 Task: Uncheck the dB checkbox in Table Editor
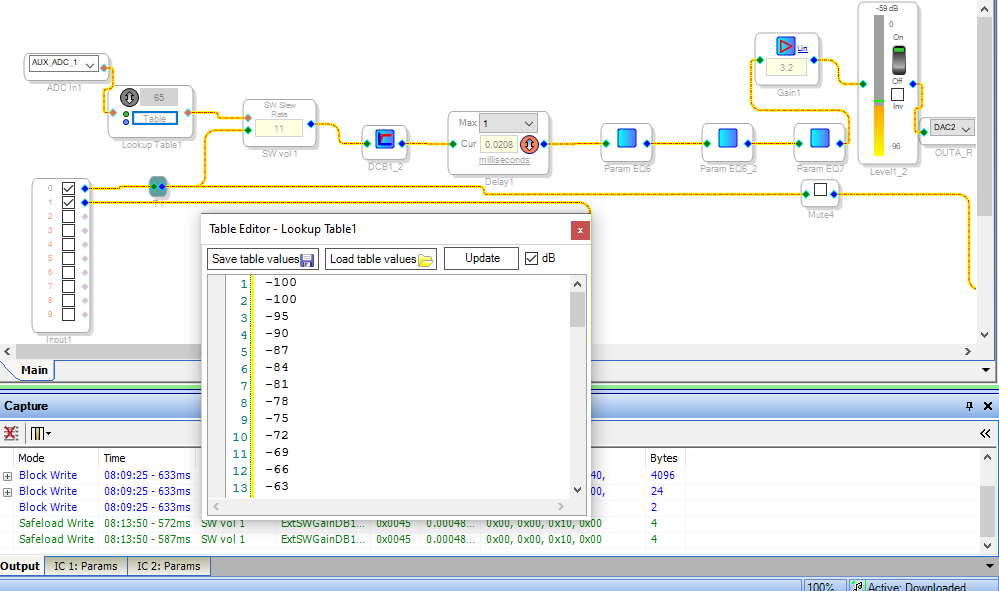pyautogui.click(x=531, y=258)
